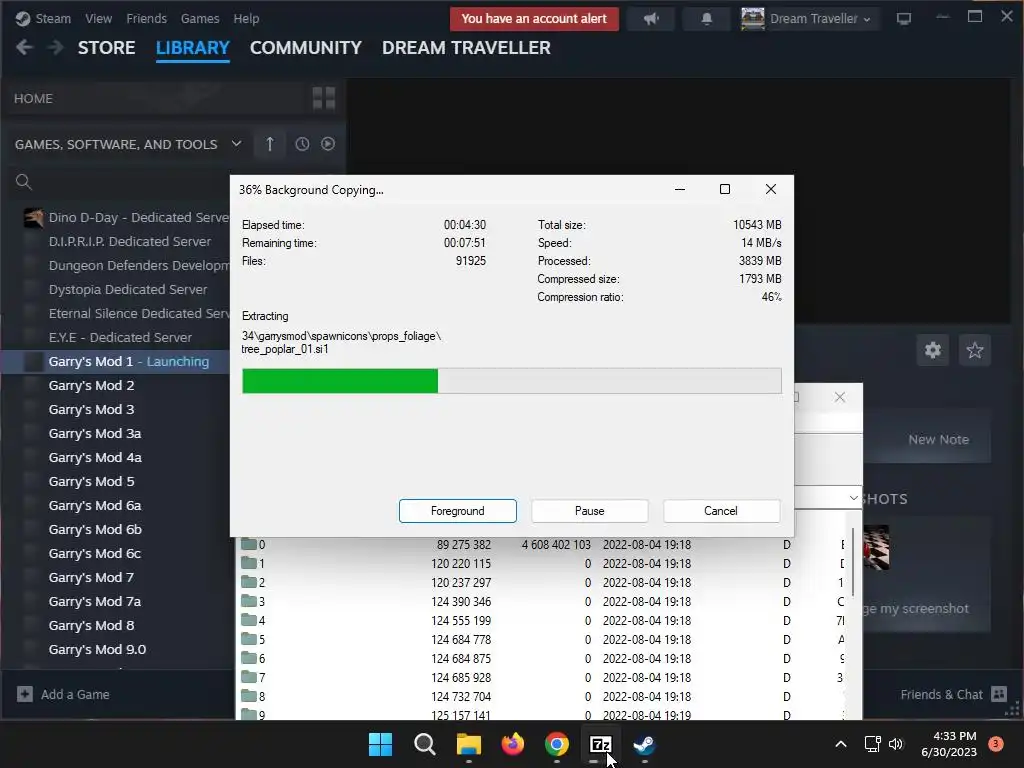Cancel the copying operation
The height and width of the screenshot is (768, 1024).
[721, 511]
